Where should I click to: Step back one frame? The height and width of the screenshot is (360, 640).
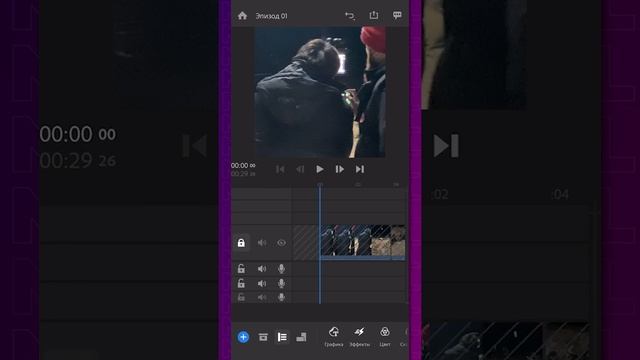(x=300, y=169)
